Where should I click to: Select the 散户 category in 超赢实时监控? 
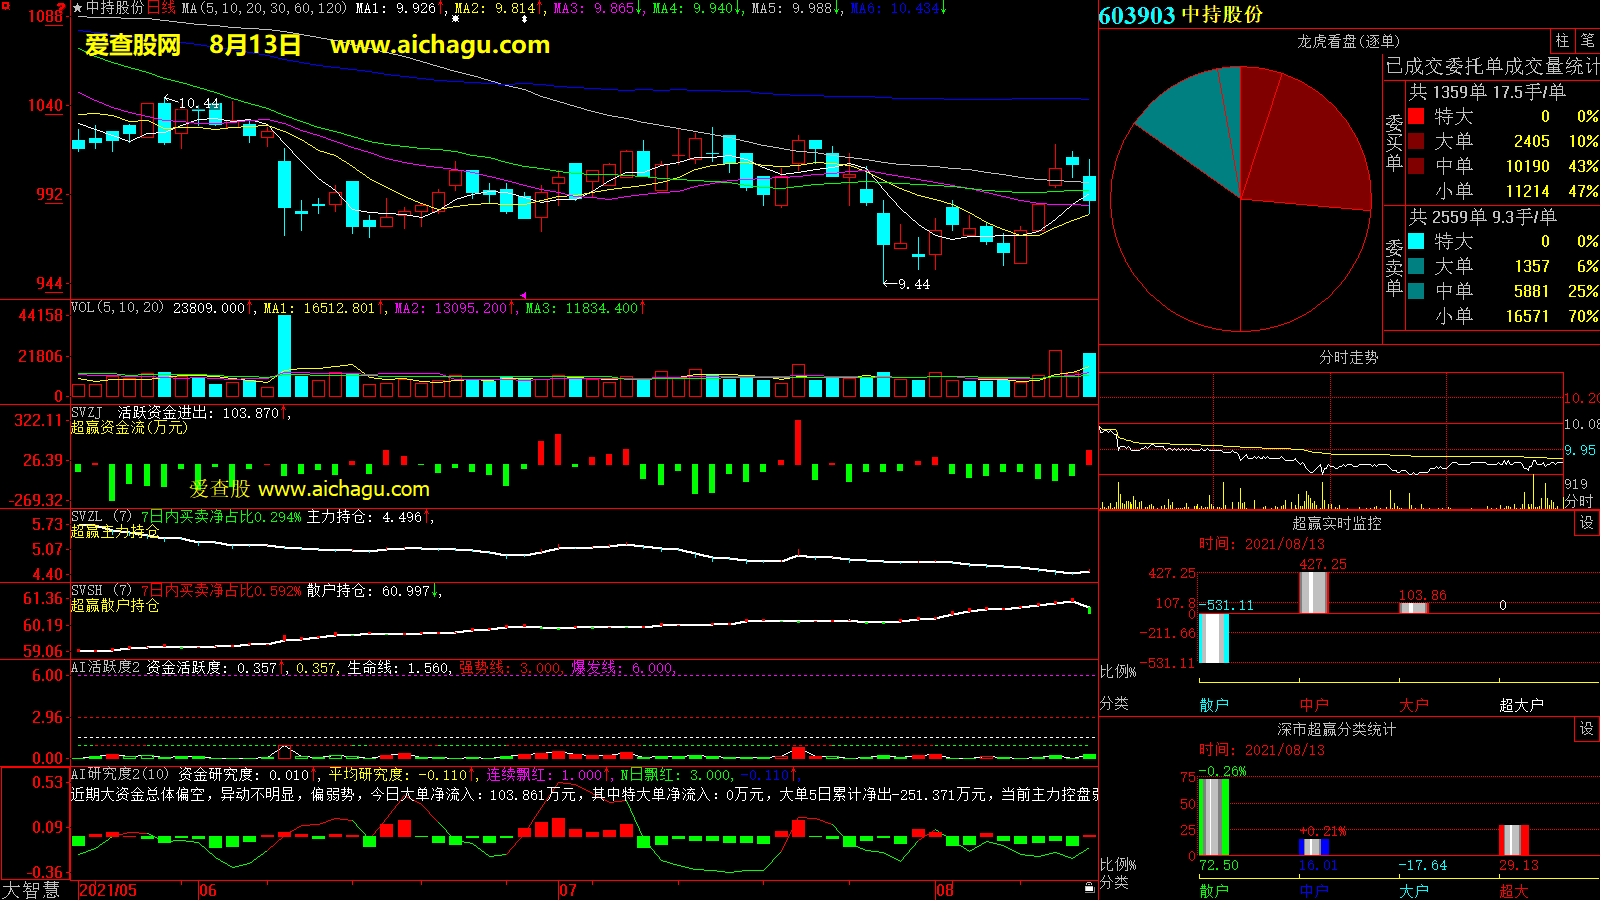(1213, 705)
